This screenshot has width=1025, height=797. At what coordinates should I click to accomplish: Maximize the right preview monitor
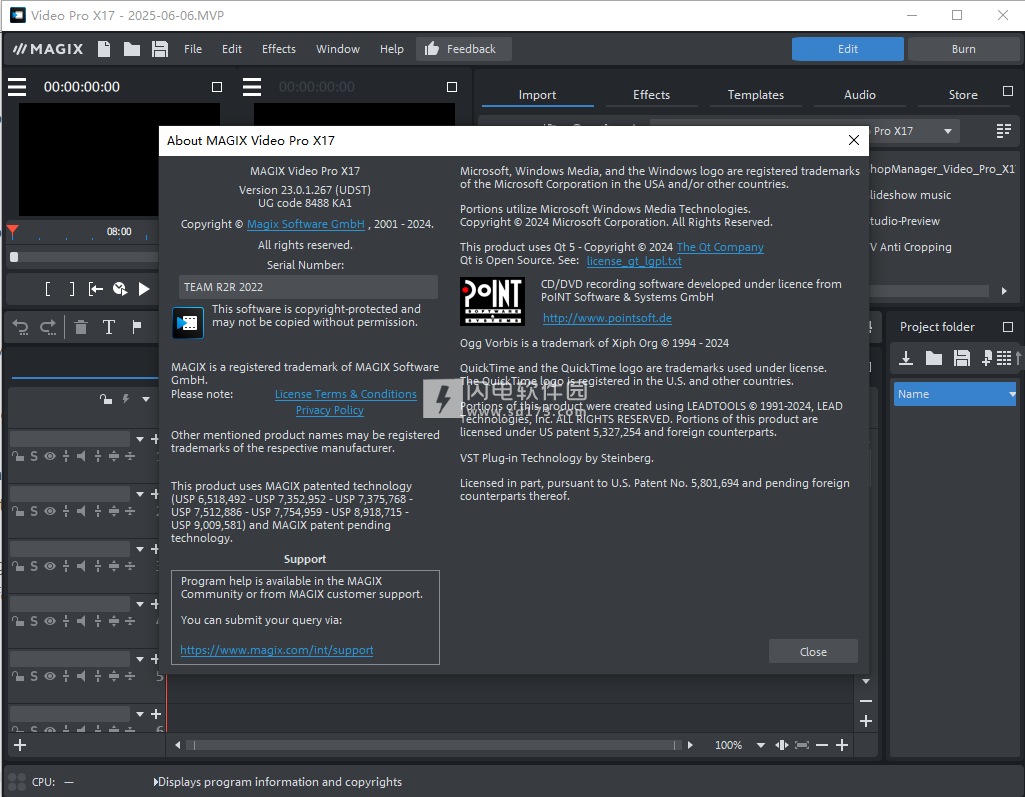(x=452, y=87)
